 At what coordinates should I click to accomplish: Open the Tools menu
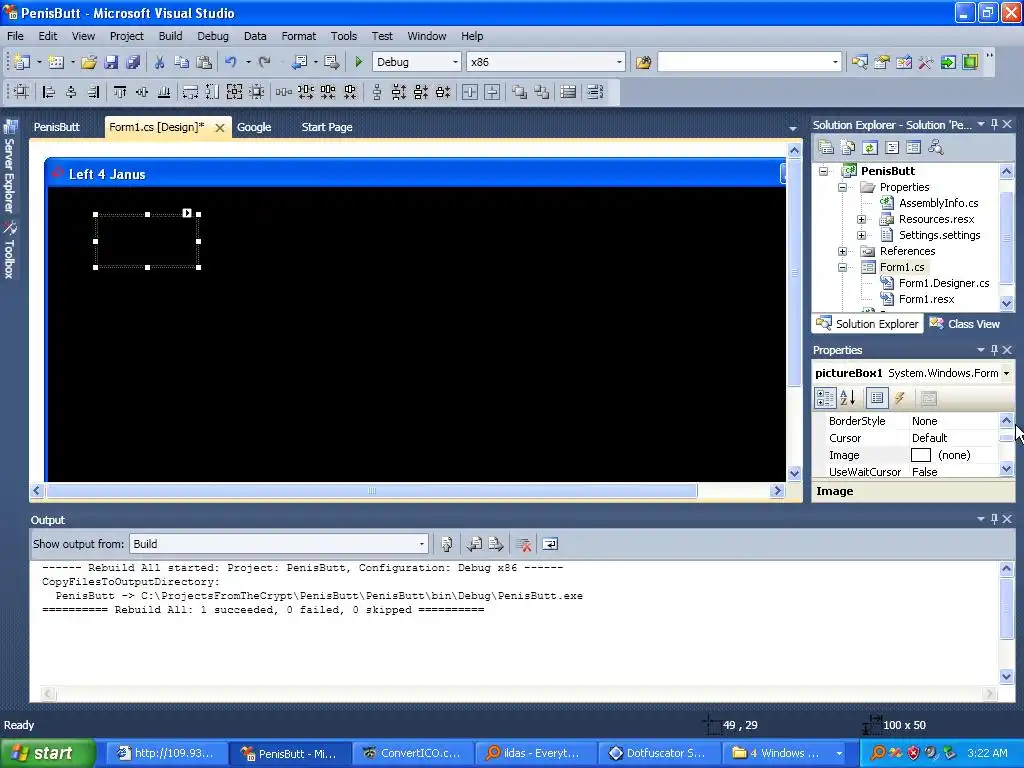(344, 36)
